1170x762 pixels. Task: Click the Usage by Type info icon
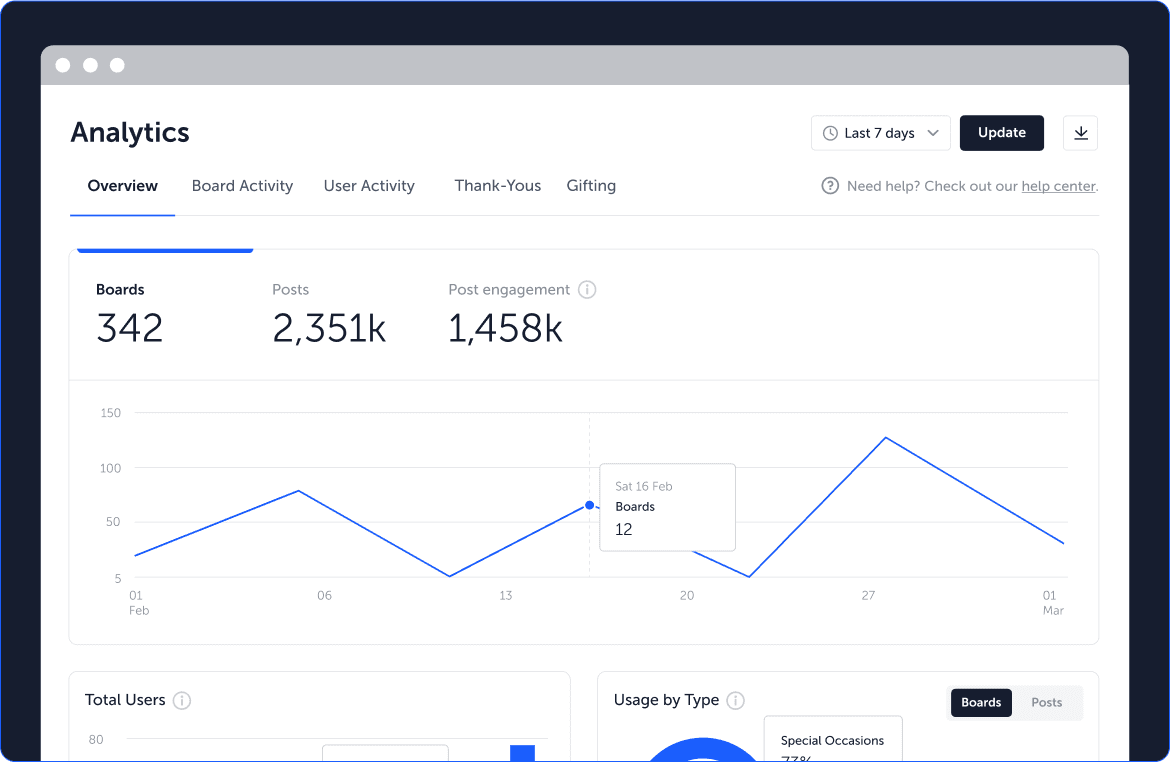[x=736, y=700]
